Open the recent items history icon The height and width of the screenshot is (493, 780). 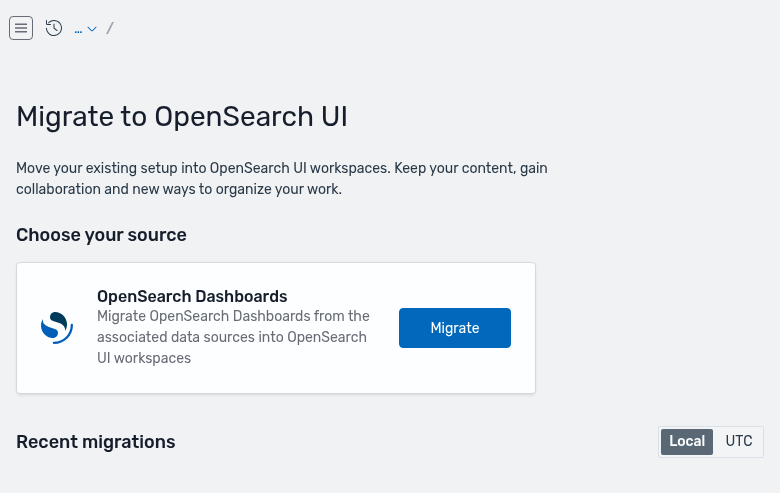tap(54, 28)
